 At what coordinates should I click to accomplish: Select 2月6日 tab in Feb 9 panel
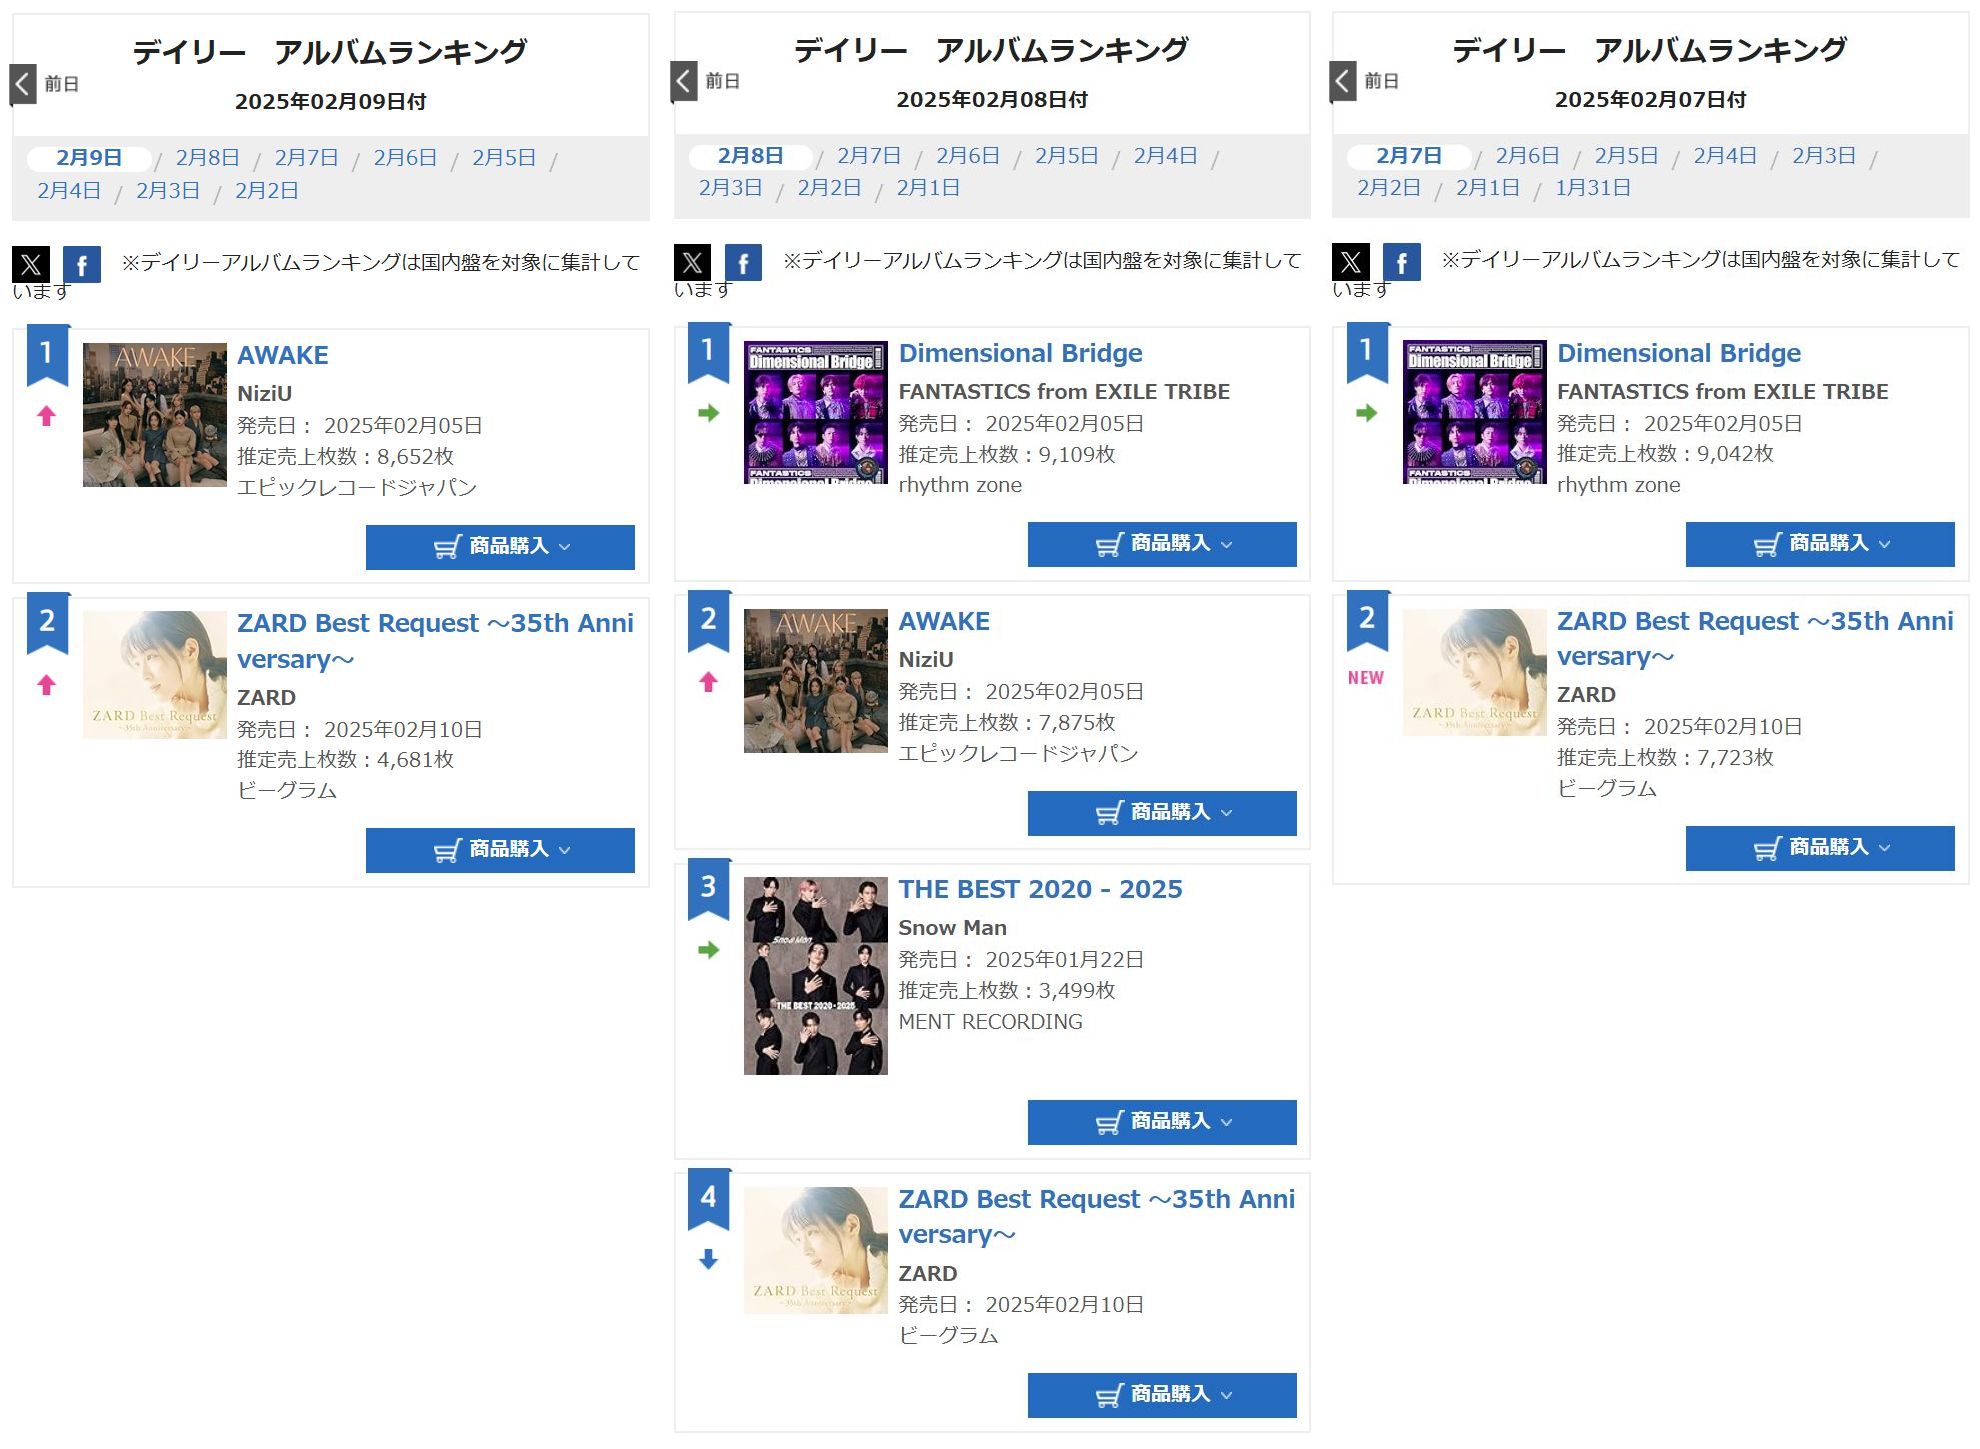pyautogui.click(x=405, y=158)
